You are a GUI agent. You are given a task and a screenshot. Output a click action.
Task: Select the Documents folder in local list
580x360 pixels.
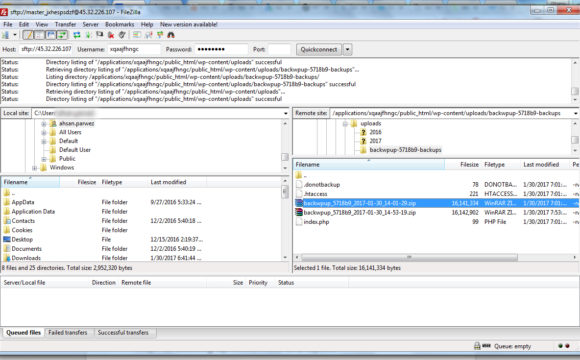27,249
